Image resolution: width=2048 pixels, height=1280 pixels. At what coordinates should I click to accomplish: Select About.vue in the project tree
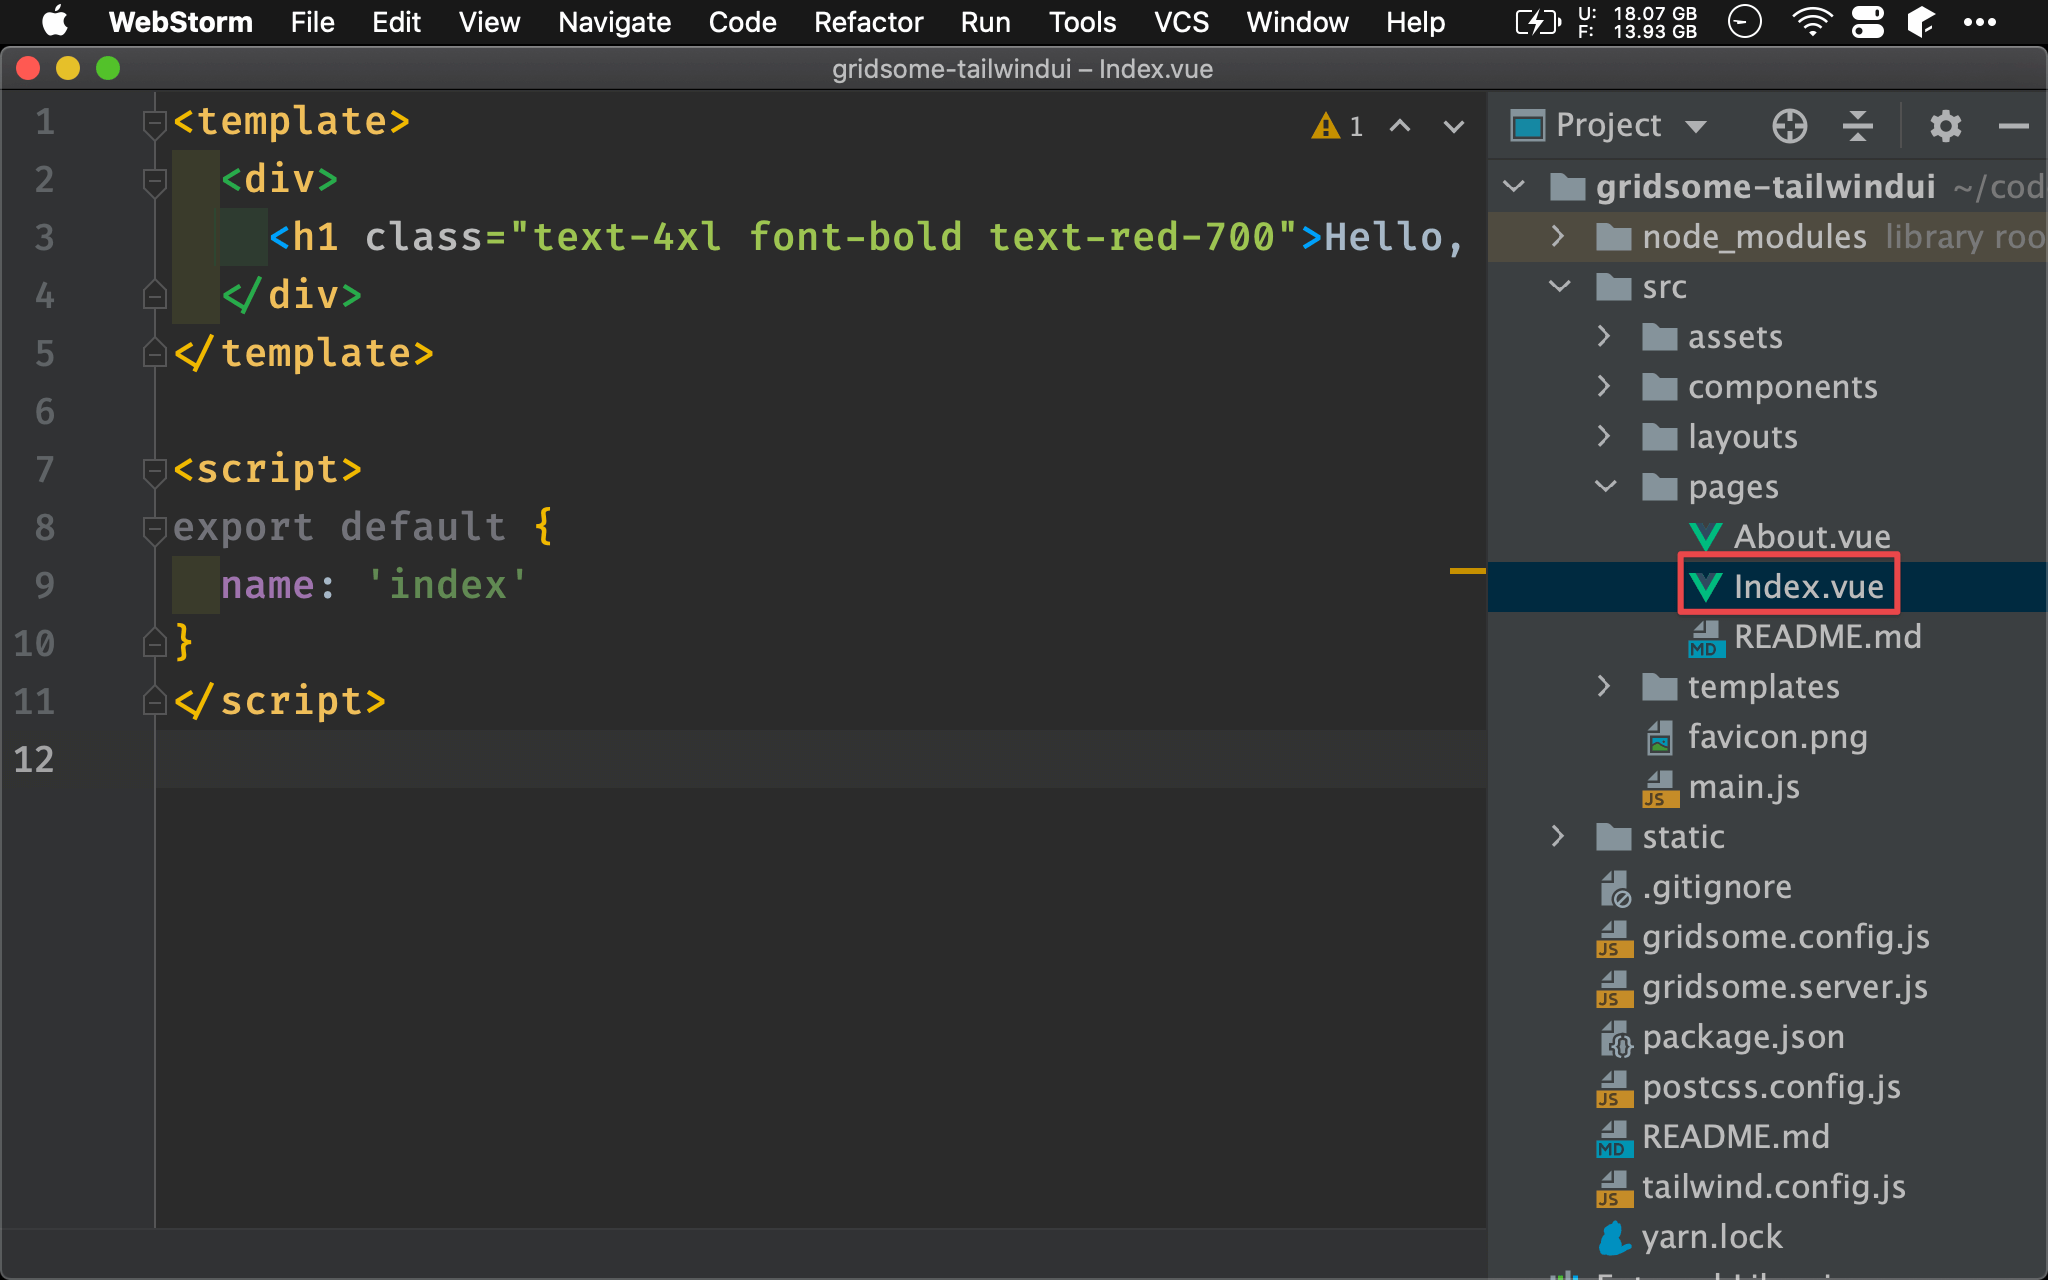point(1812,537)
